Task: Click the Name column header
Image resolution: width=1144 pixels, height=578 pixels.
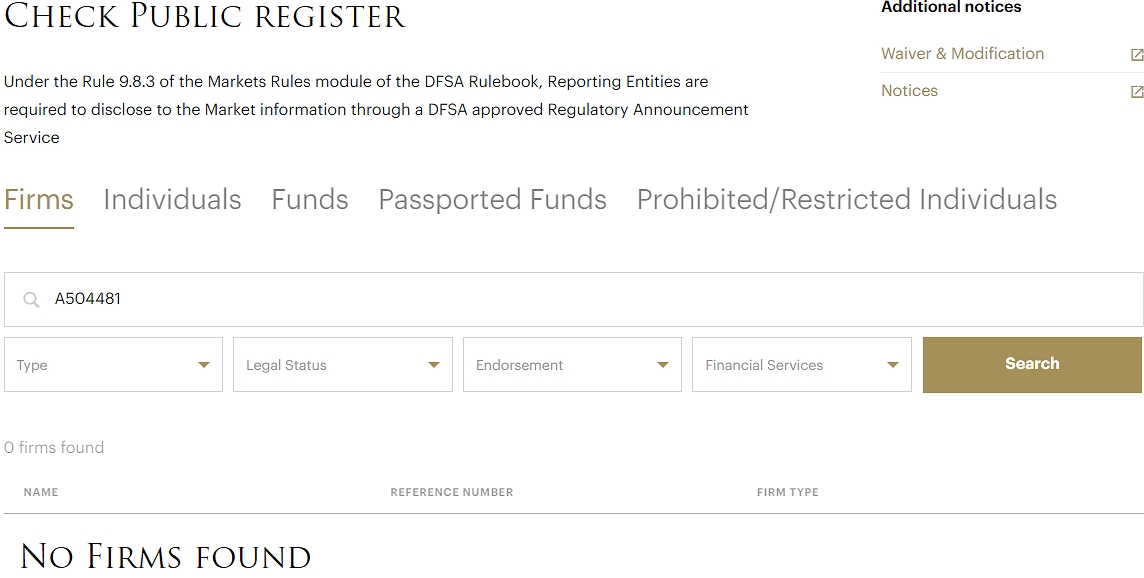Action: coord(41,492)
